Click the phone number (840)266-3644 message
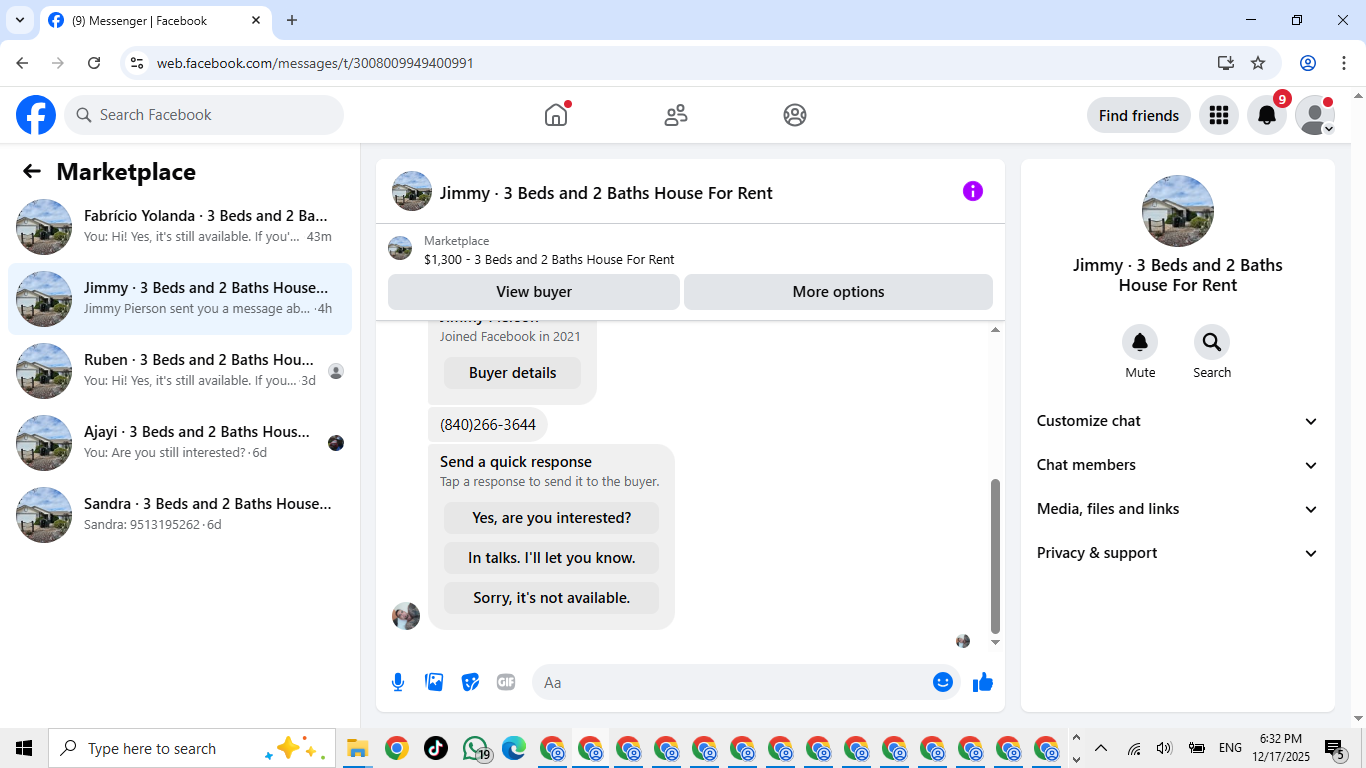The image size is (1366, 768). point(488,425)
